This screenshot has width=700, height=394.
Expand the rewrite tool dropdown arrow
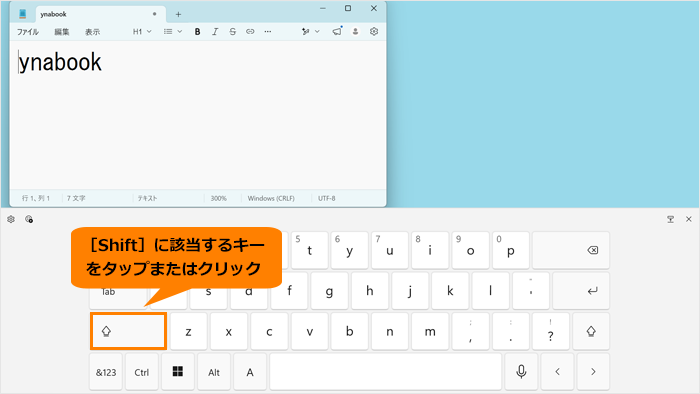pos(317,32)
